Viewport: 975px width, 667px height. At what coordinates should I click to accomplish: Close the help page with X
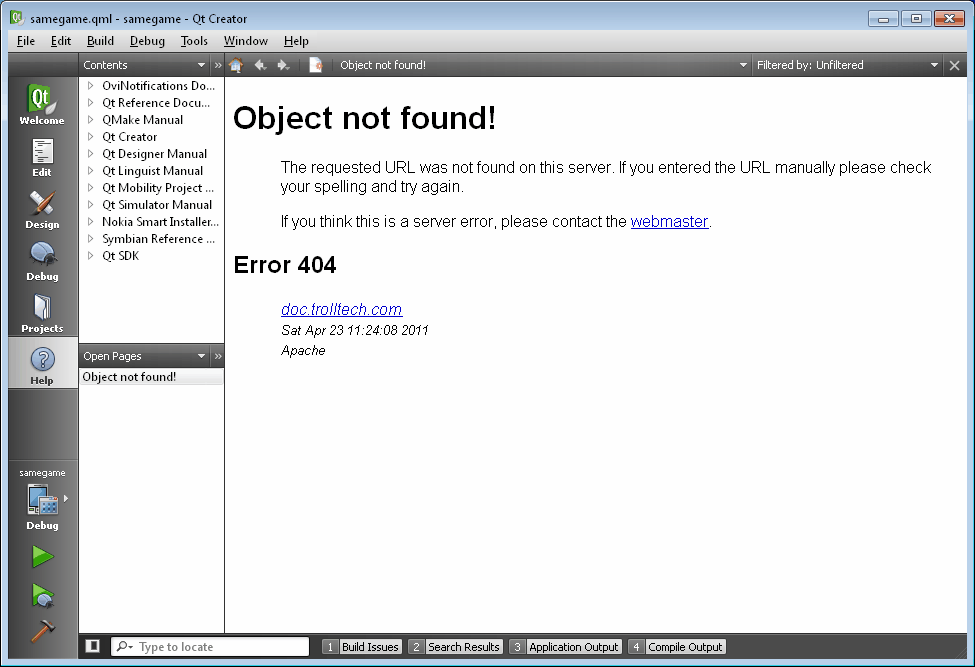click(954, 65)
